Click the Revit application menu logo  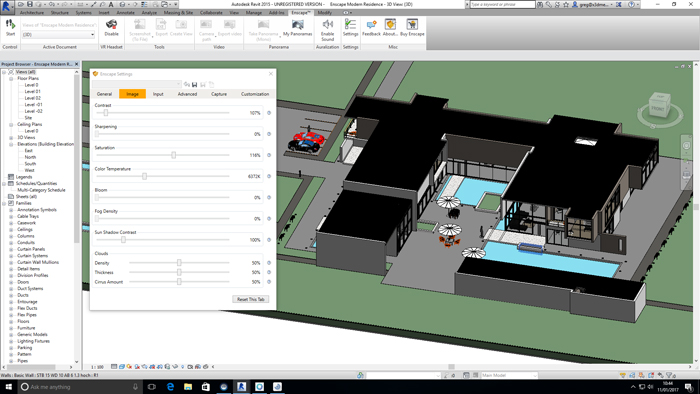pos(7,7)
